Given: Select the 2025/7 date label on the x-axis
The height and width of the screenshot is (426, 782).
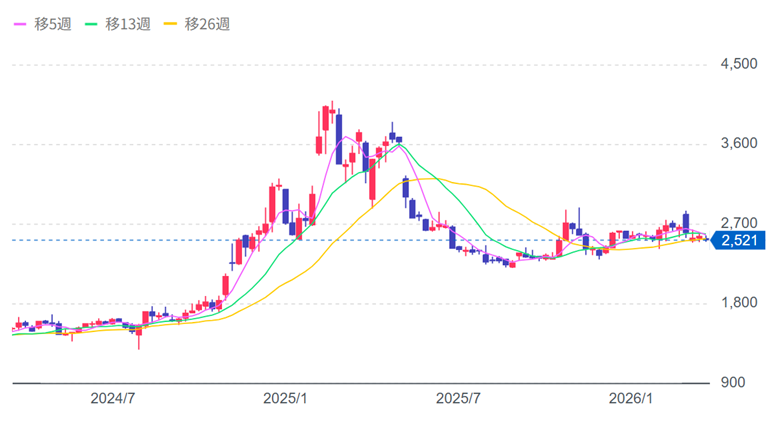Looking at the screenshot, I should 460,398.
